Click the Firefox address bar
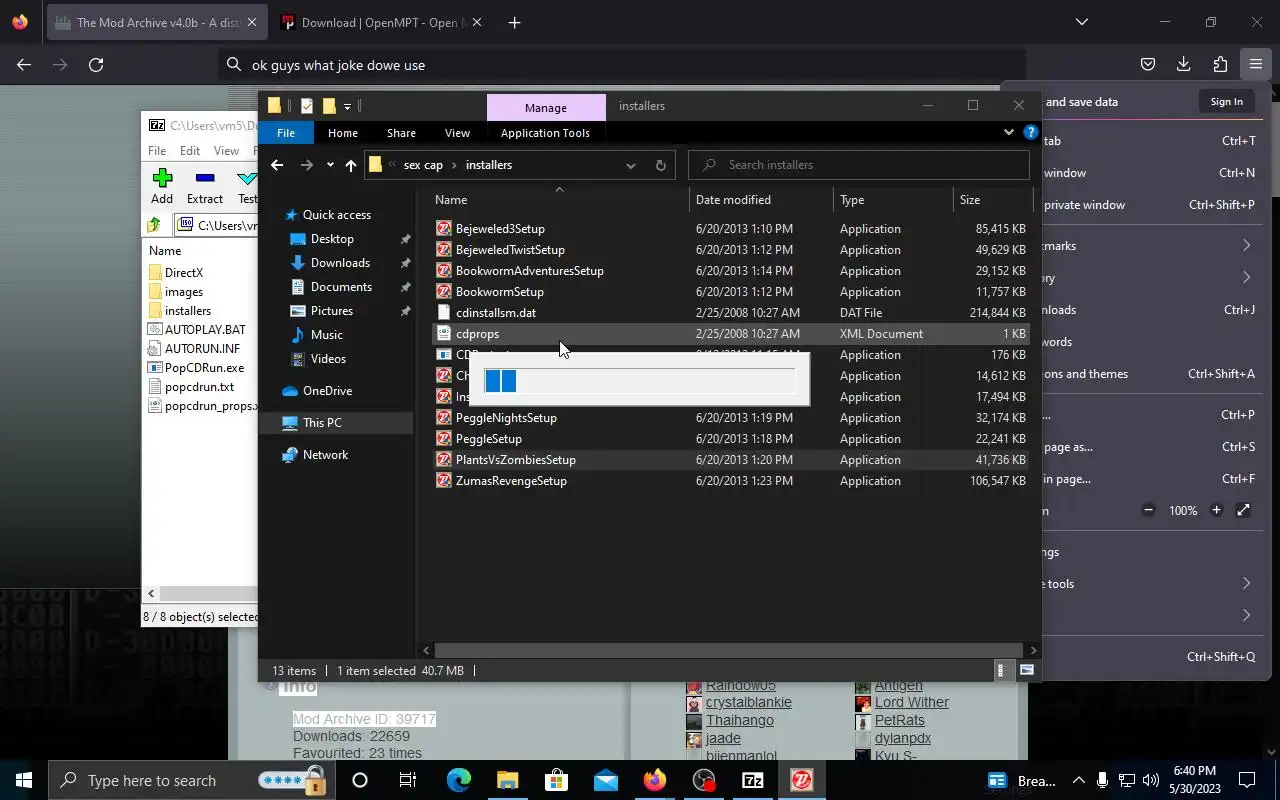Image resolution: width=1280 pixels, height=800 pixels. [622, 65]
